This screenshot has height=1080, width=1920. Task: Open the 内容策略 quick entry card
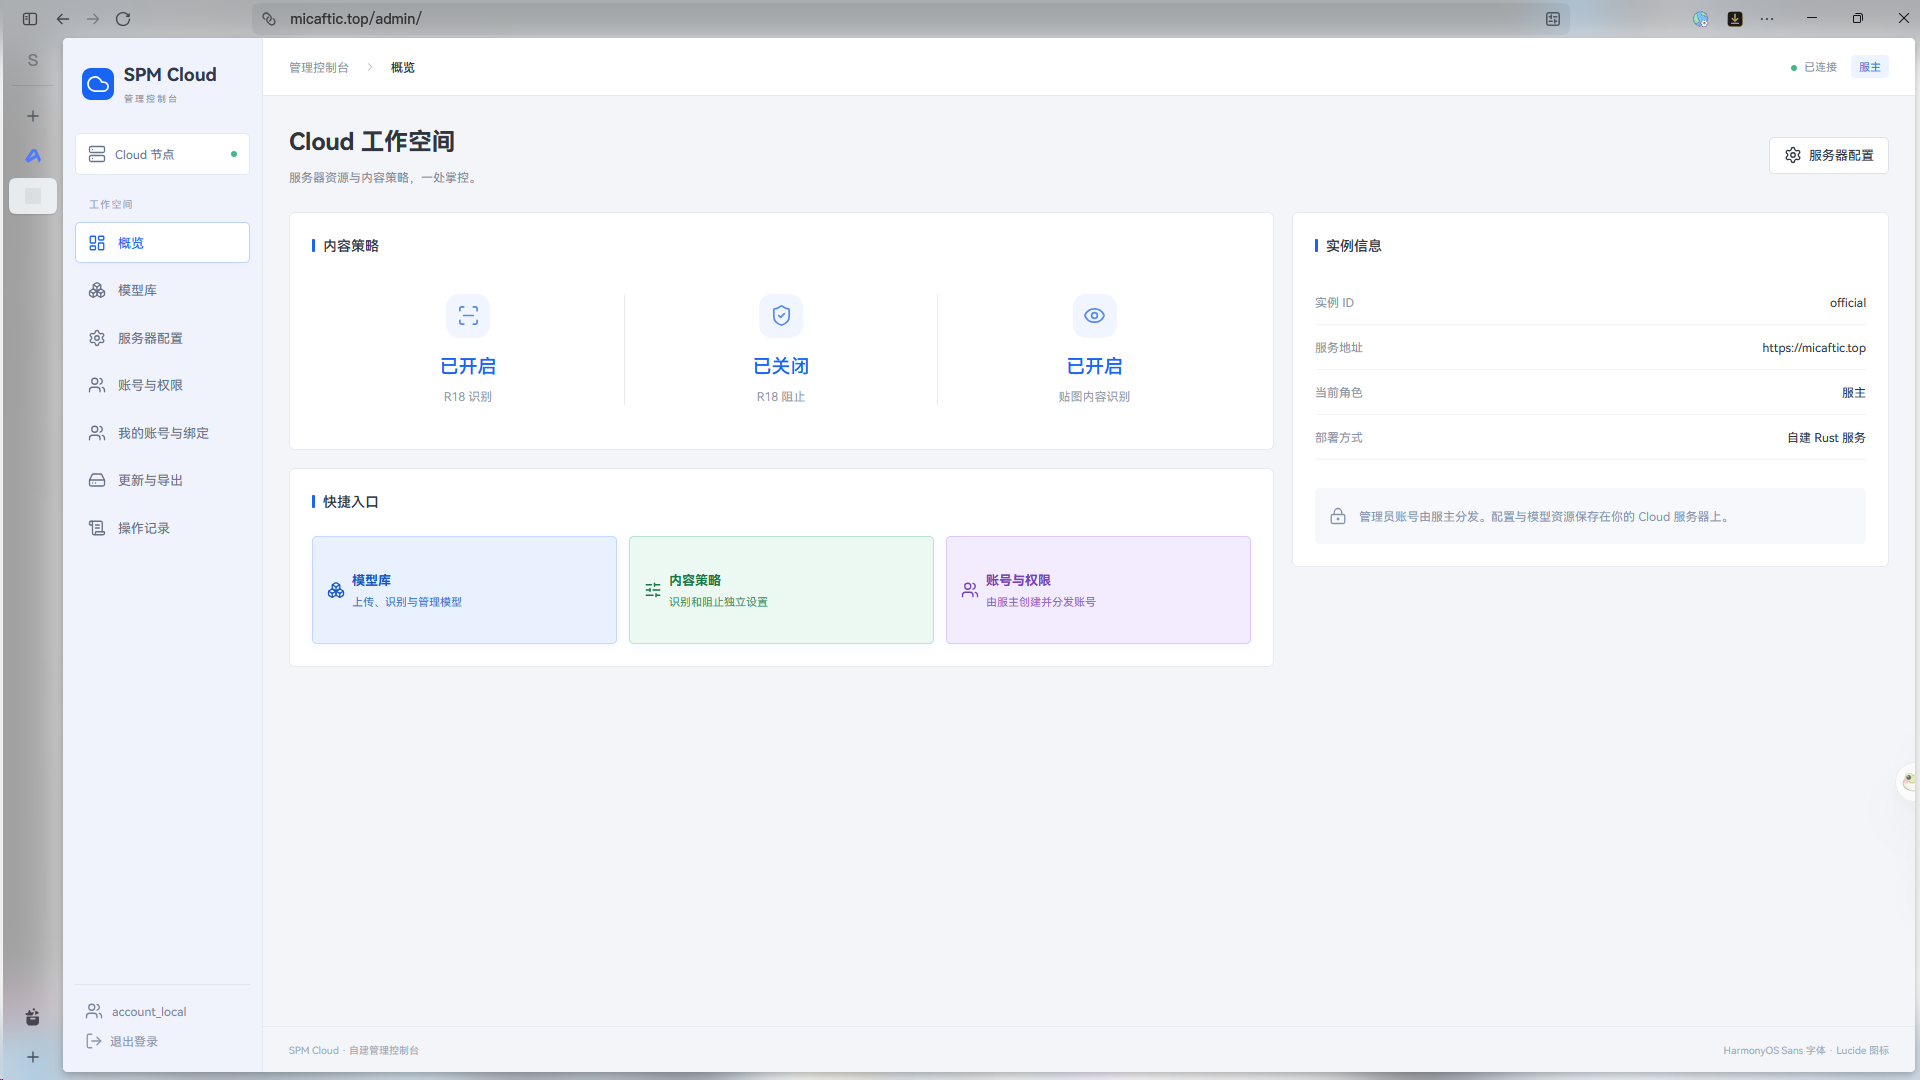click(x=781, y=590)
